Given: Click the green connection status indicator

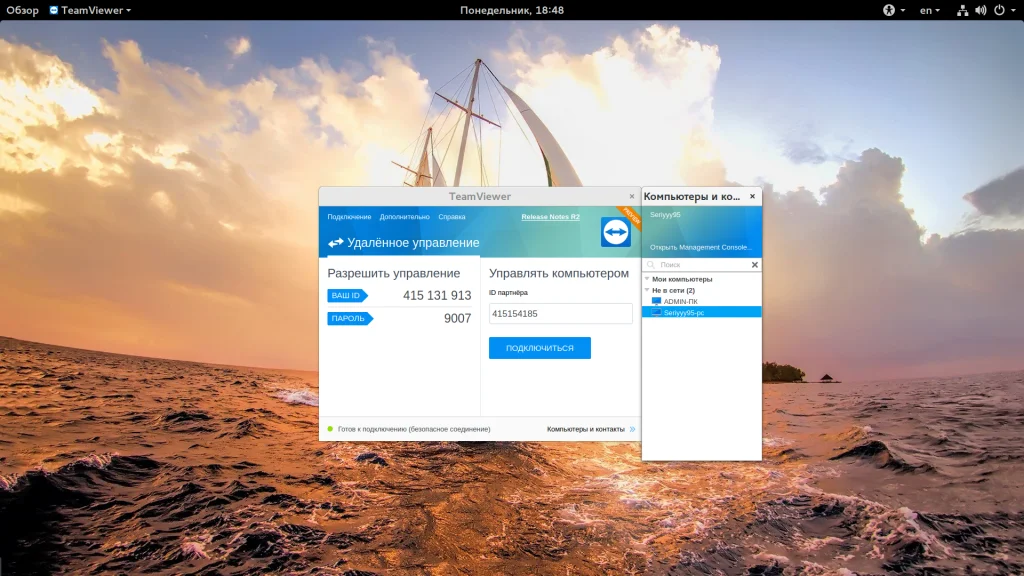Looking at the screenshot, I should click(330, 429).
